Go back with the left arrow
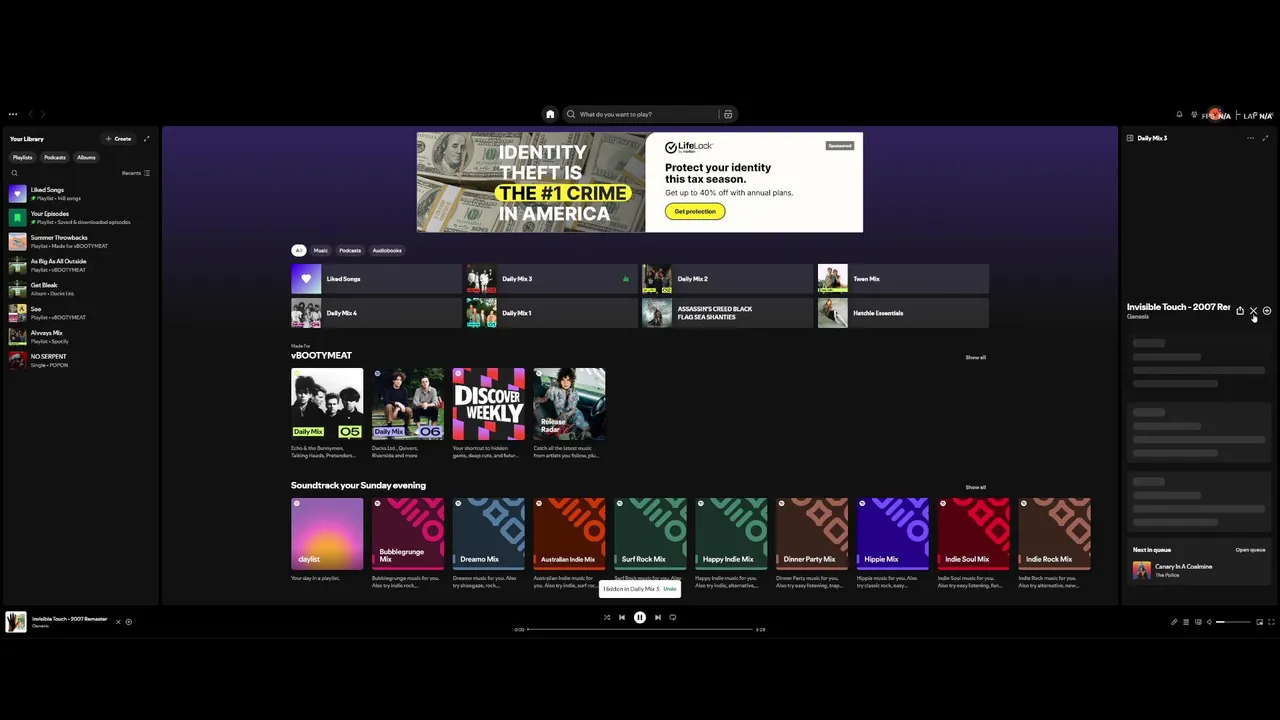This screenshot has height=720, width=1280. point(30,114)
